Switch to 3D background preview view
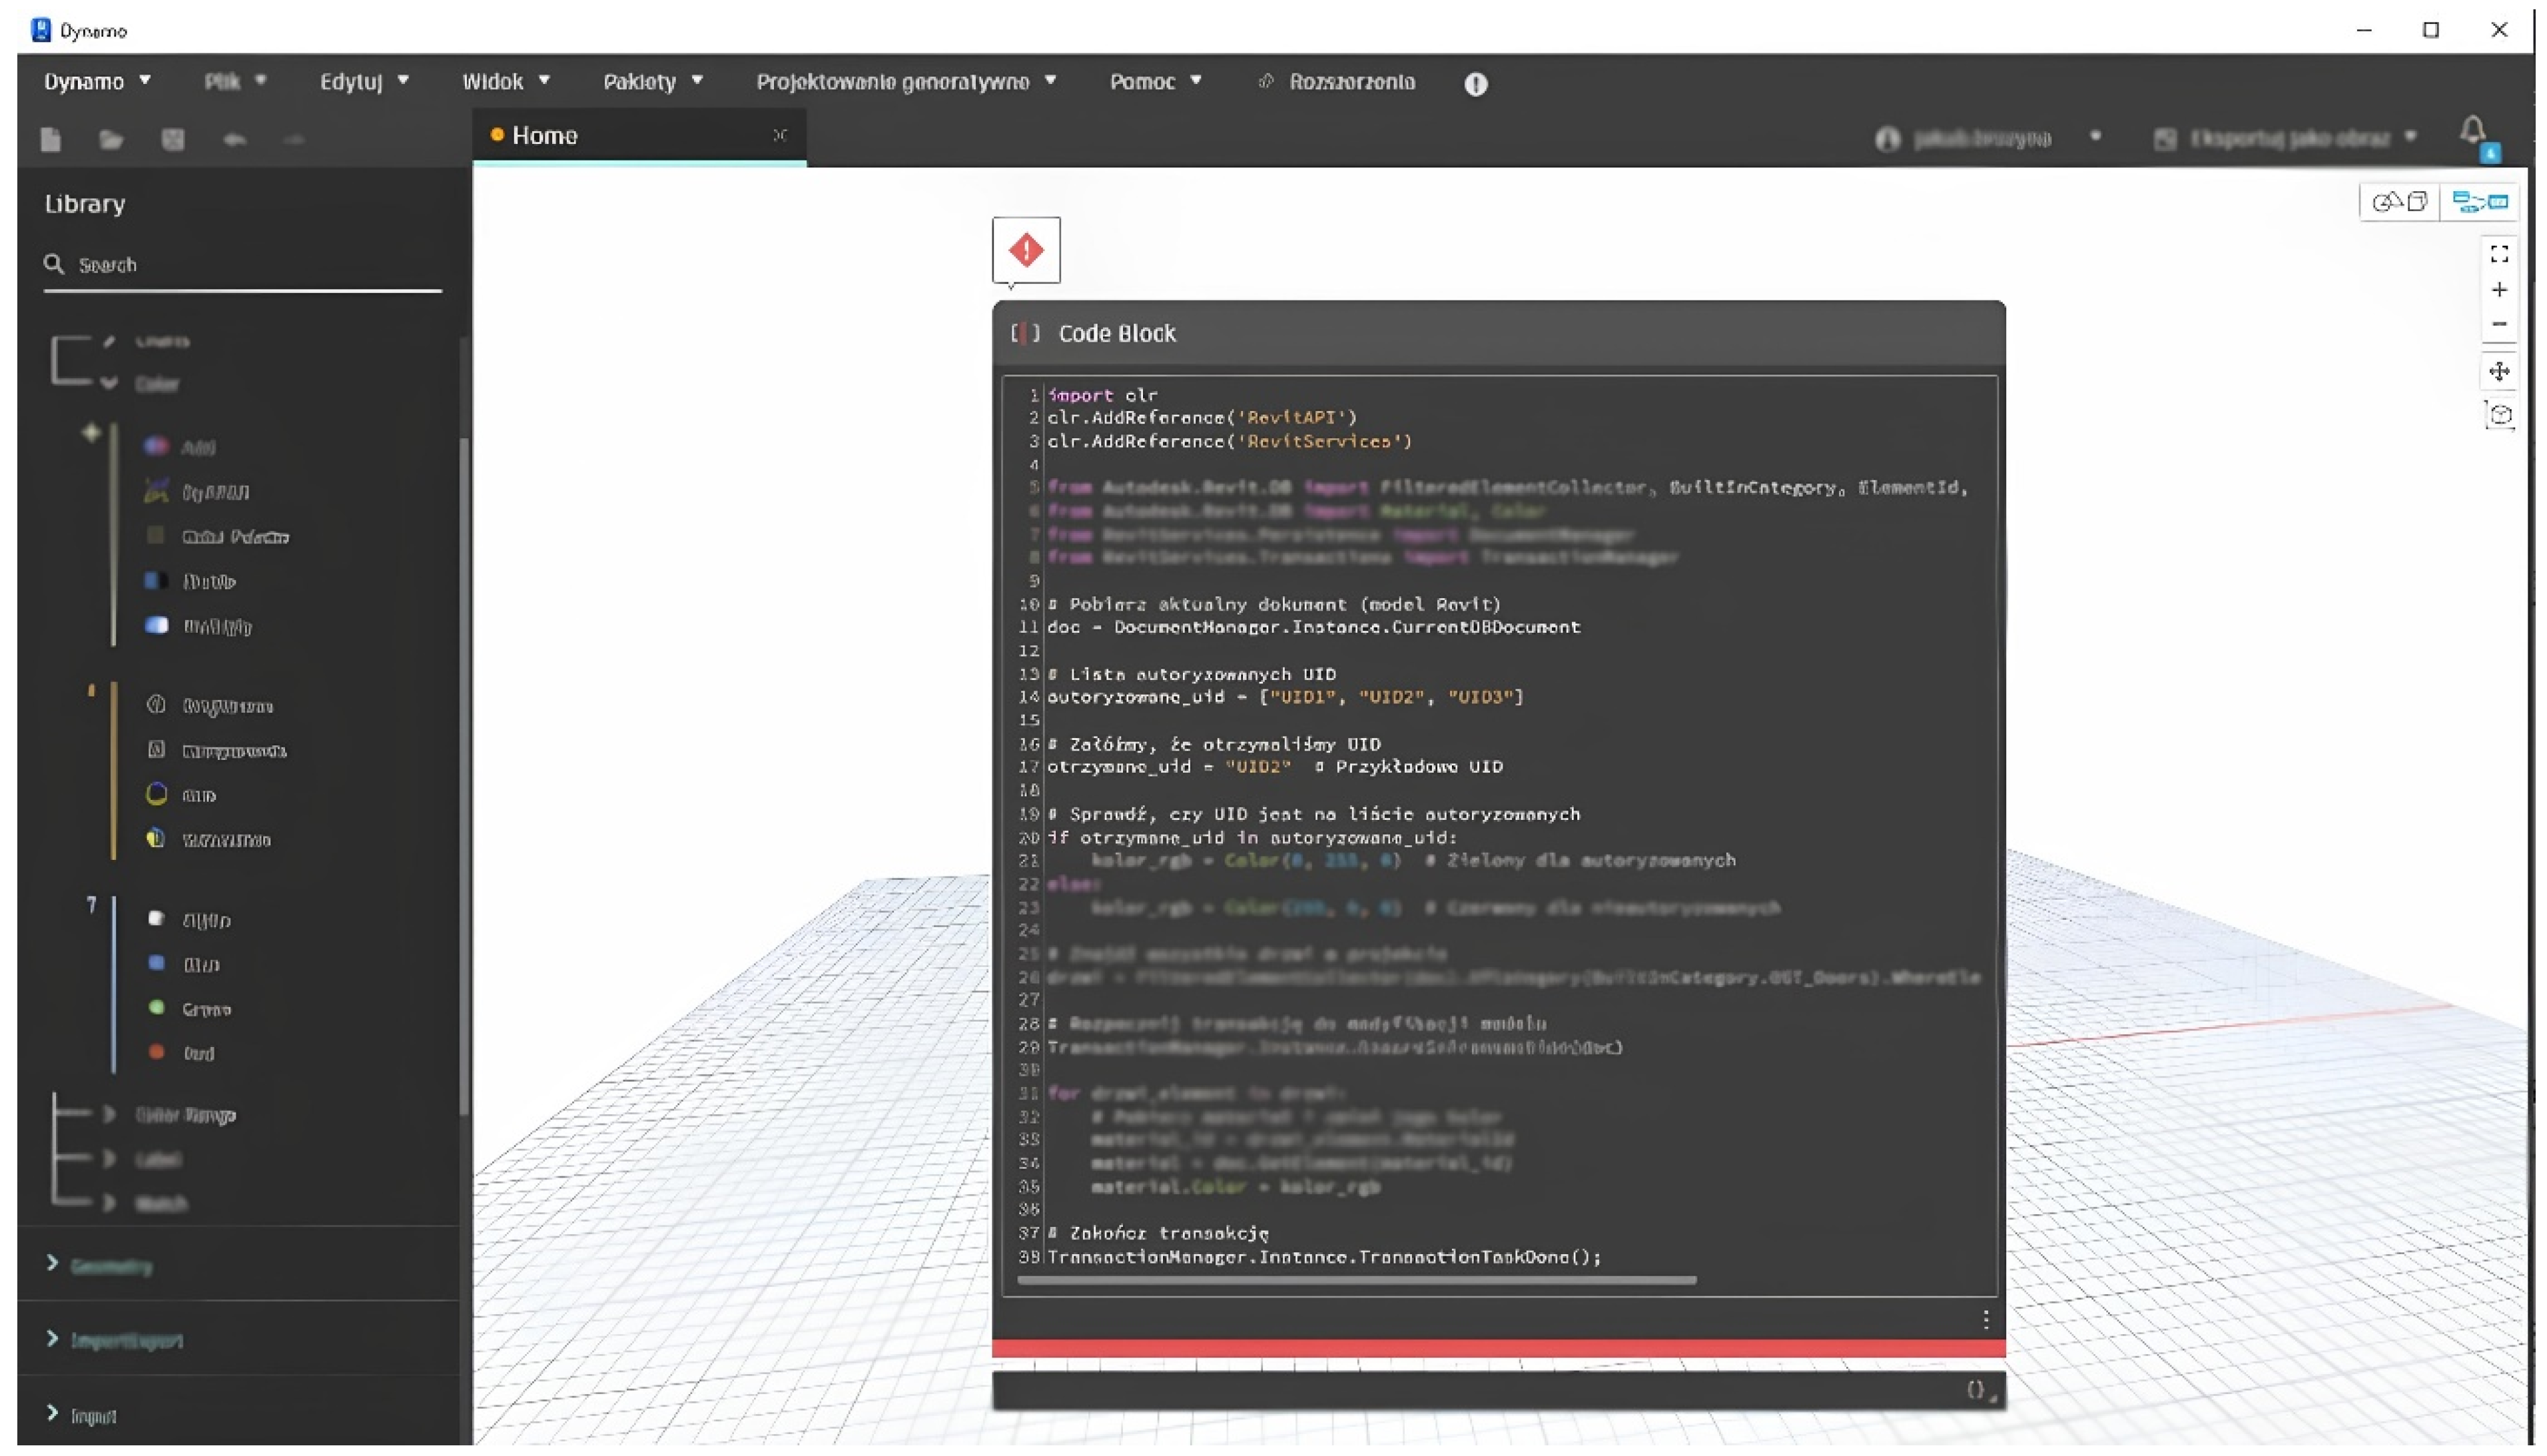 pos(2399,202)
